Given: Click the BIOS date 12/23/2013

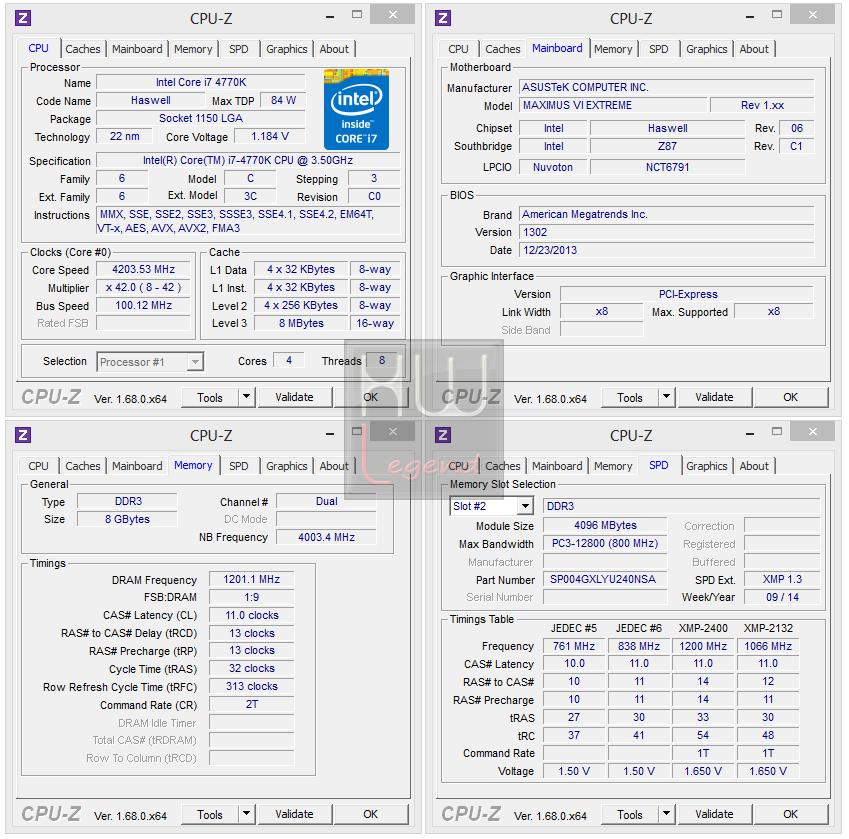Looking at the screenshot, I should [667, 250].
